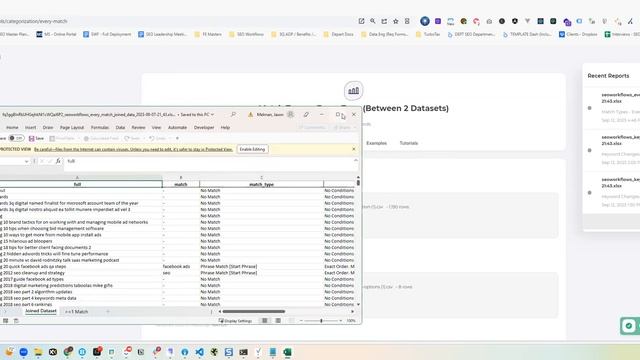Viewport: 640px width, 360px height.
Task: Click the browser zoom magnifier icon
Action: pos(373,21)
